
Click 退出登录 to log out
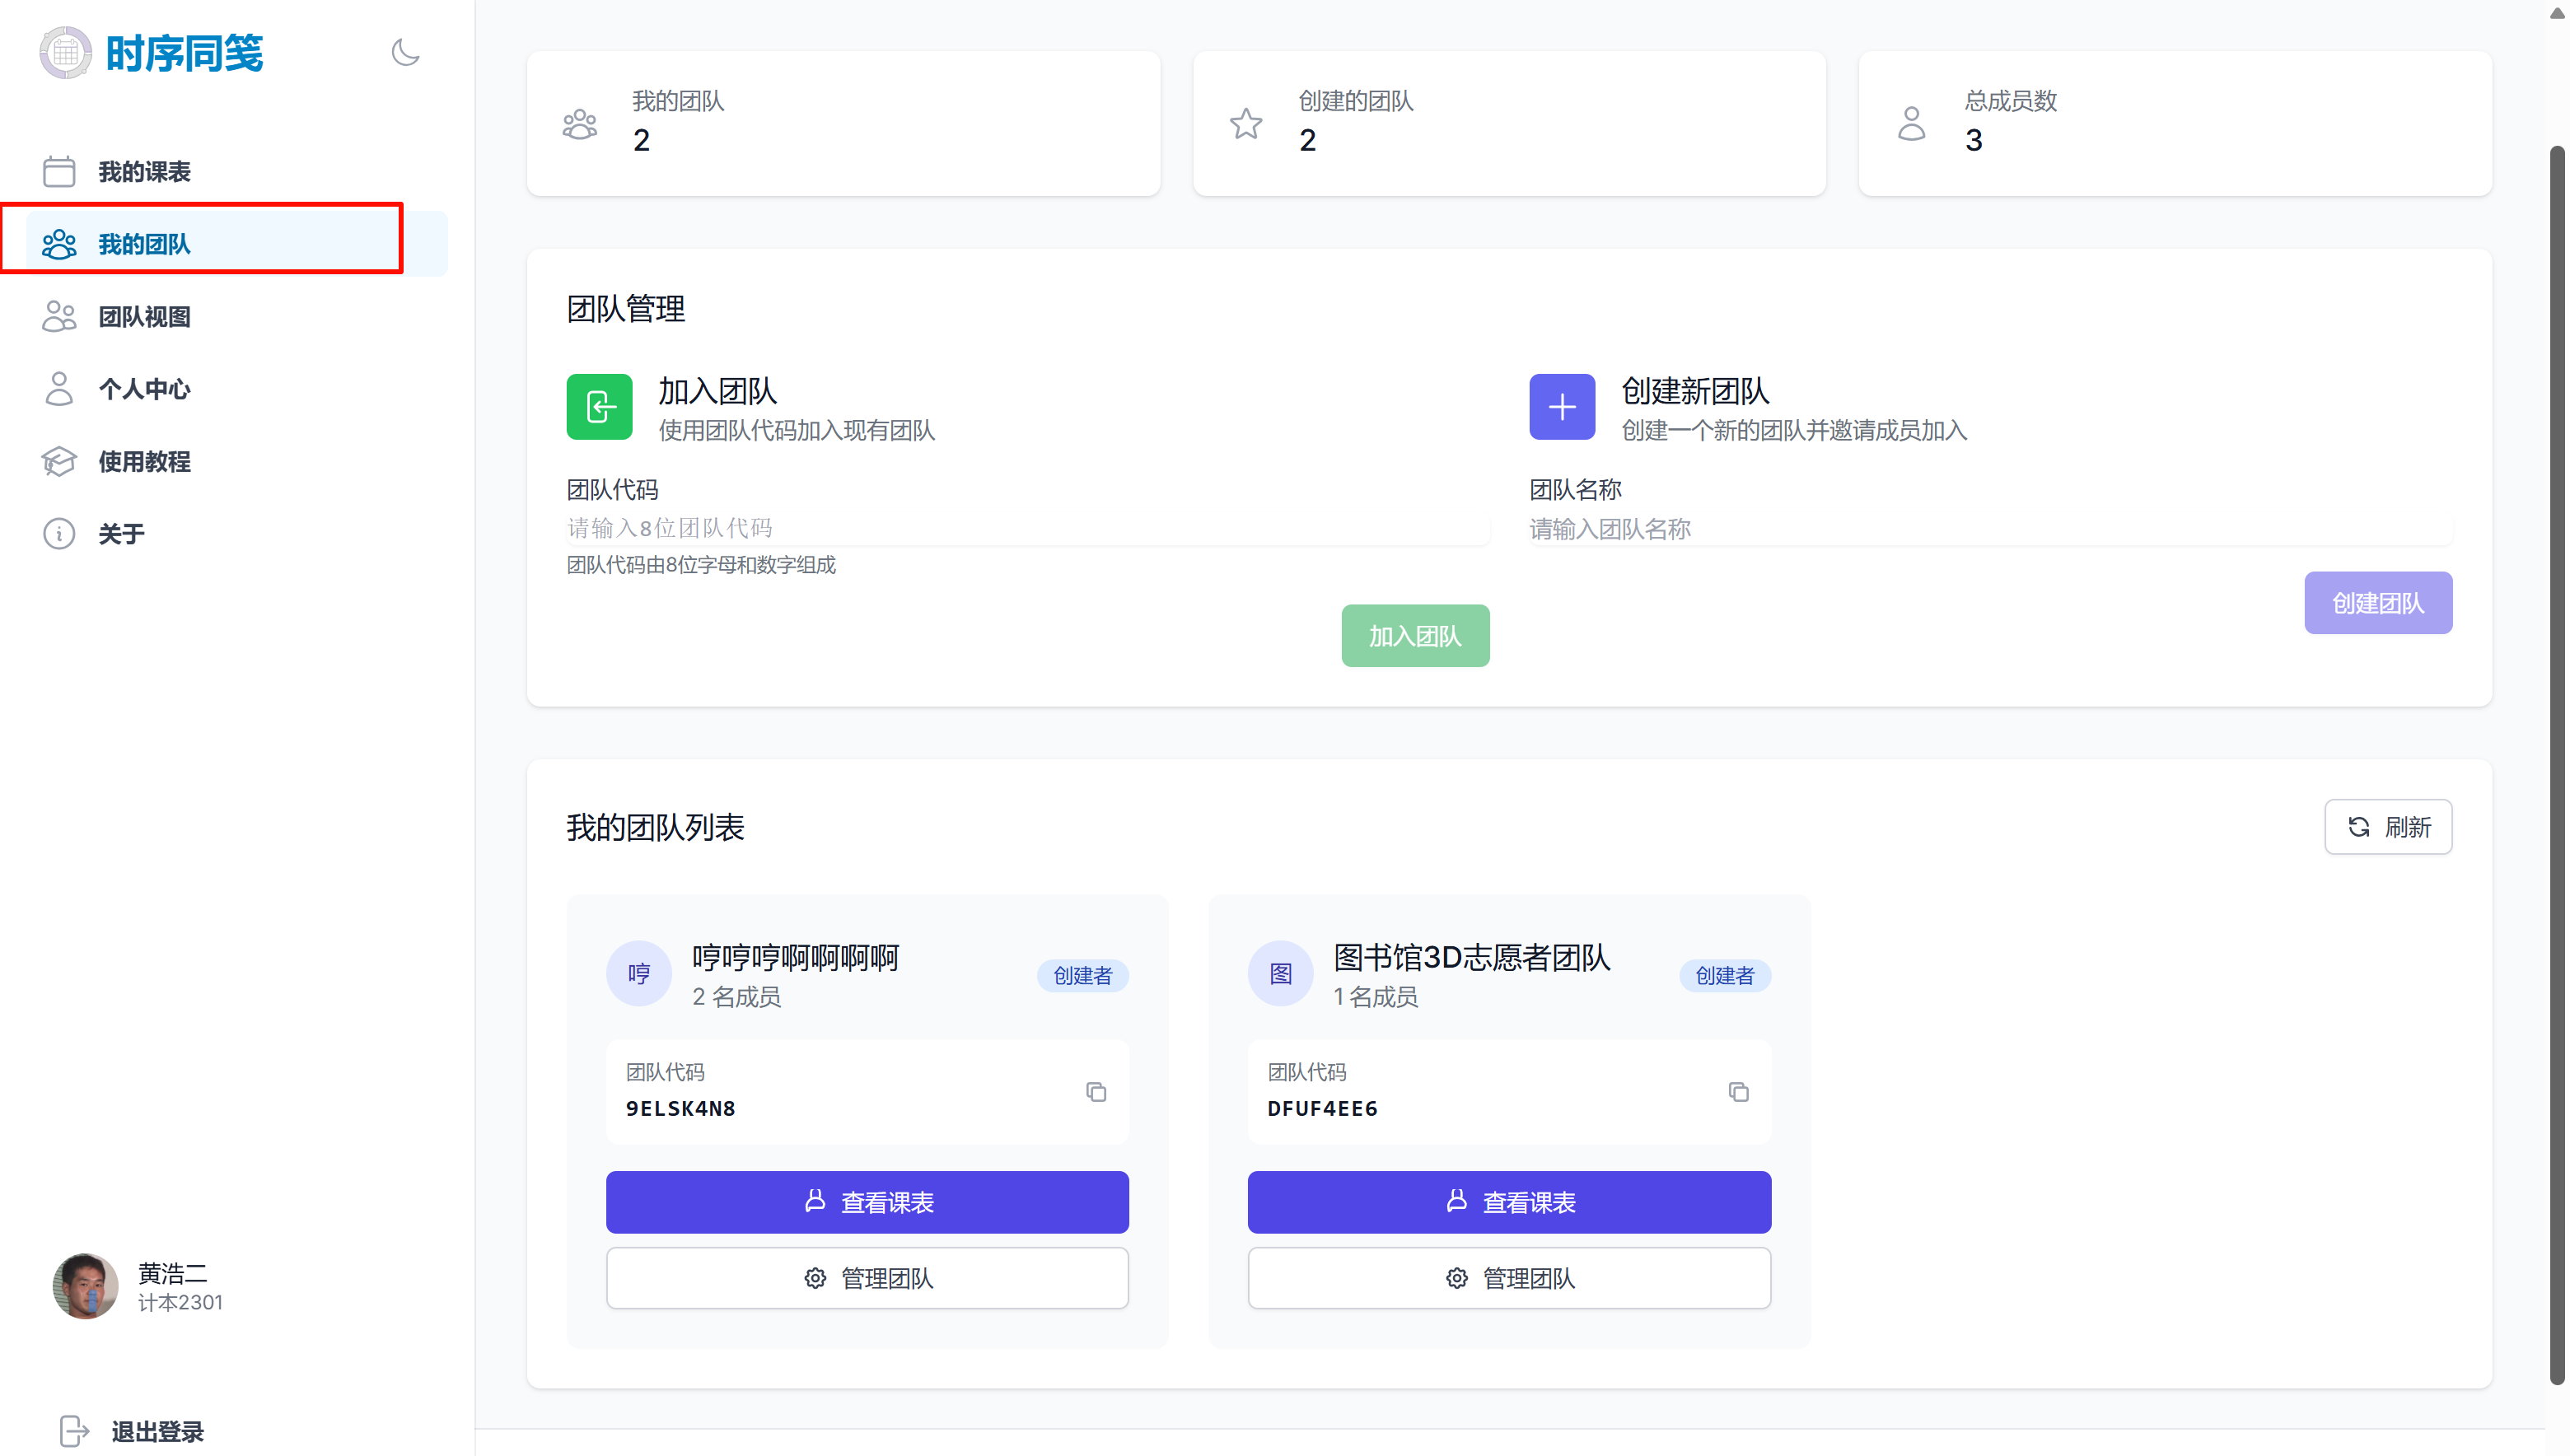[x=156, y=1431]
